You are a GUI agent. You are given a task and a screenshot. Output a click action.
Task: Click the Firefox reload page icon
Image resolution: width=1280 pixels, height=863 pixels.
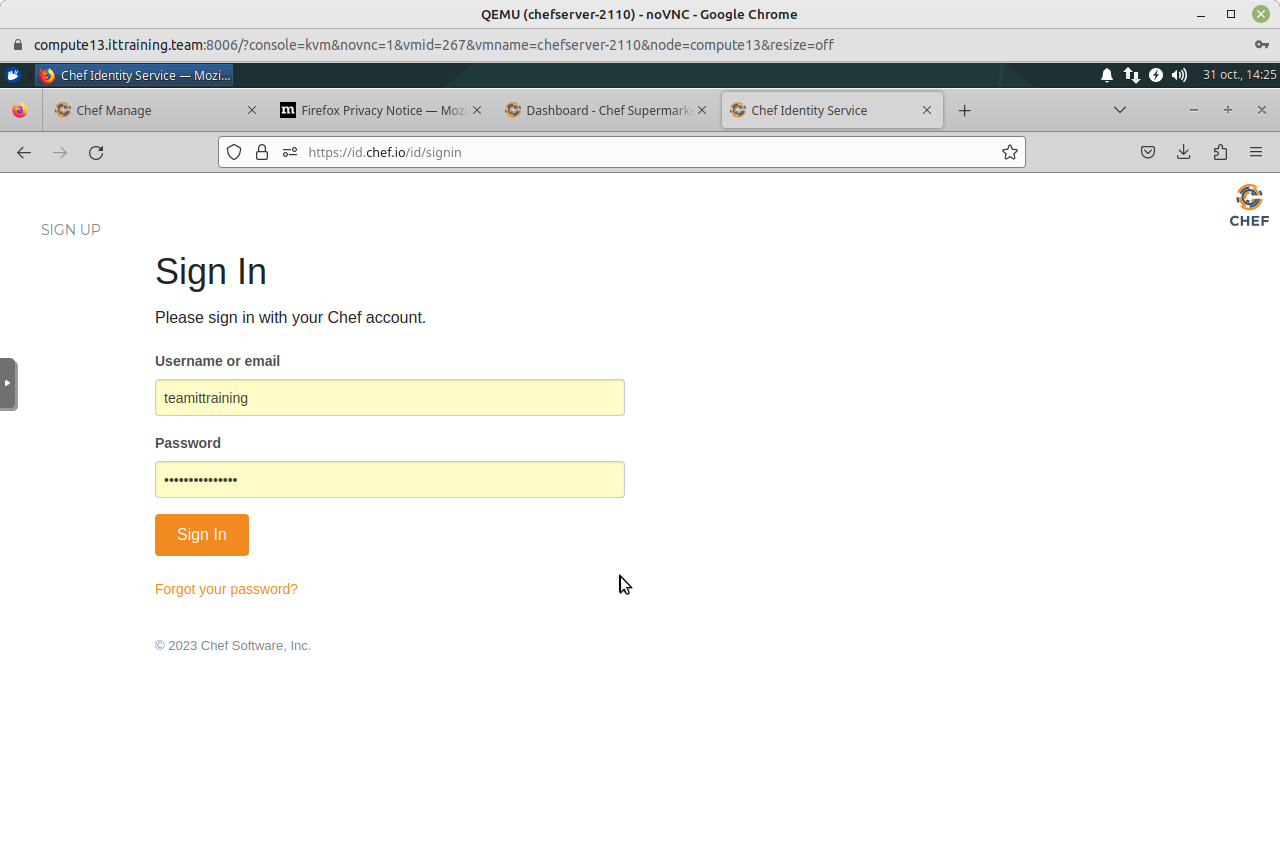[96, 152]
